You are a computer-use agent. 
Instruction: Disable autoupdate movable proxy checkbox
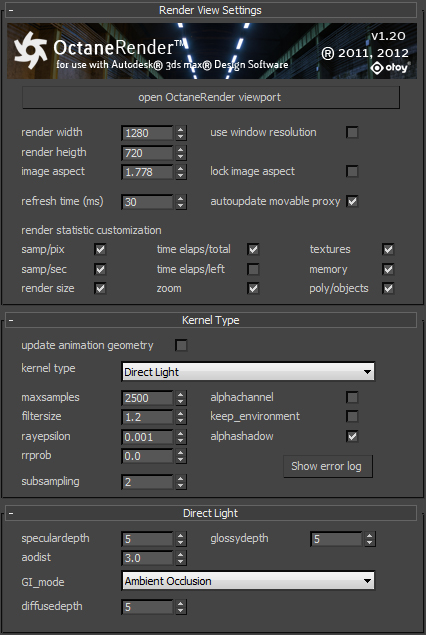[x=352, y=201]
